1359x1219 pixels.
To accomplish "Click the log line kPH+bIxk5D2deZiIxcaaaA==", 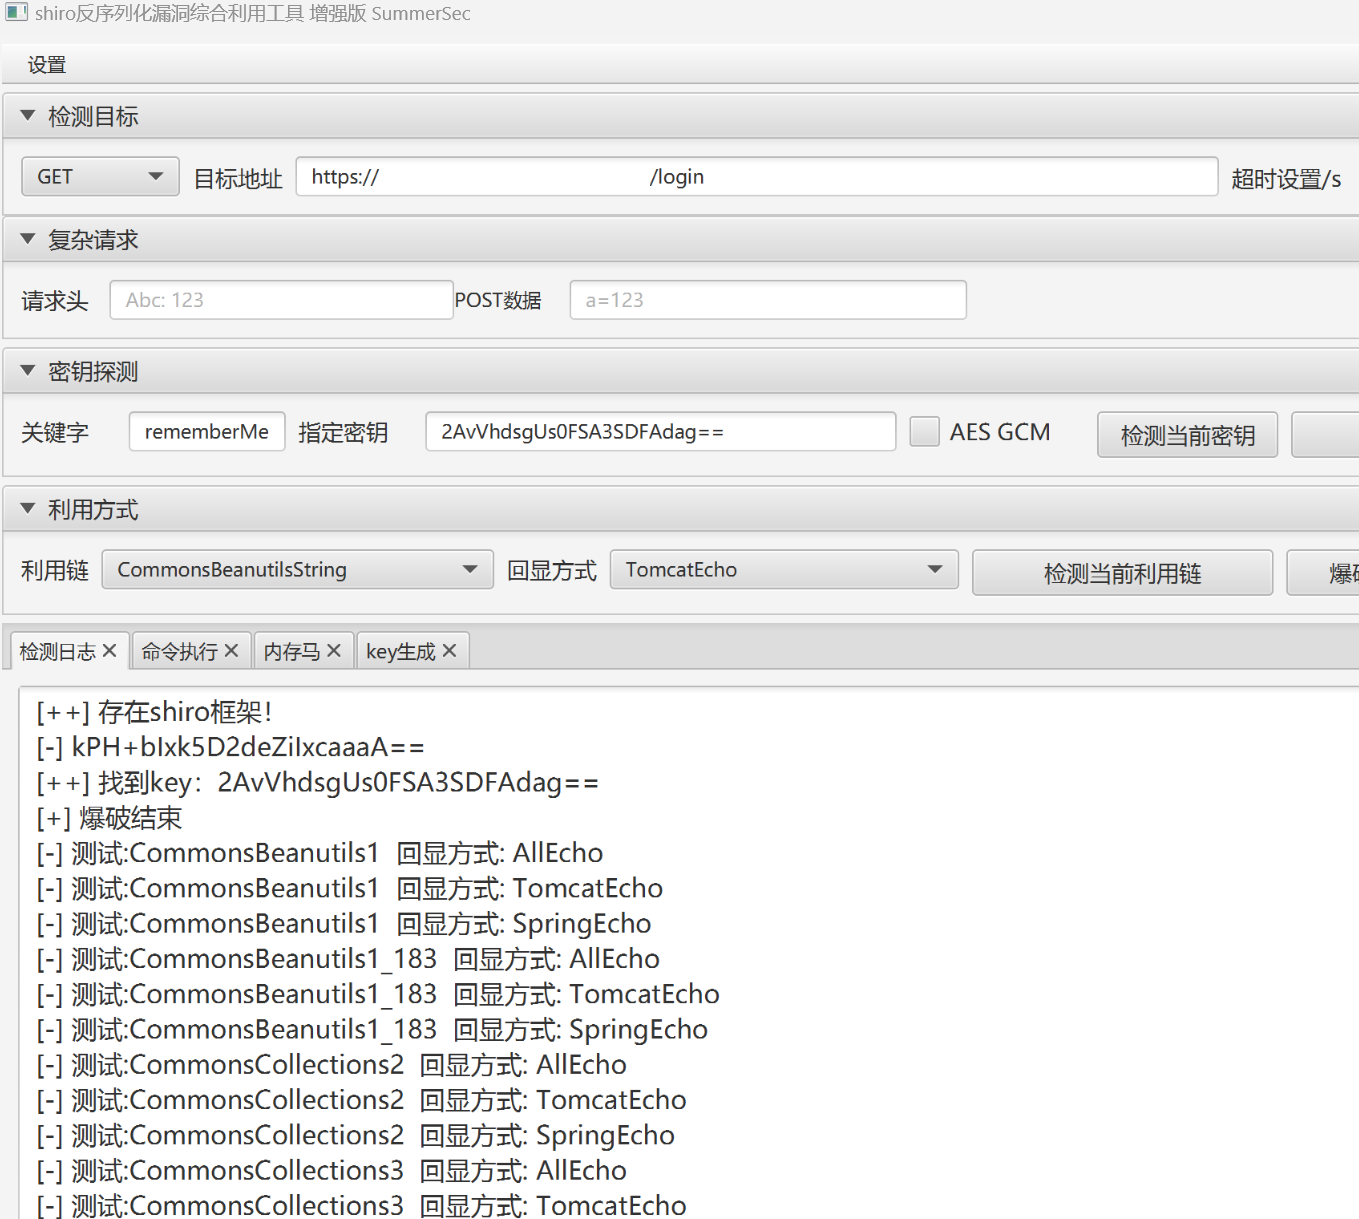I will point(230,747).
